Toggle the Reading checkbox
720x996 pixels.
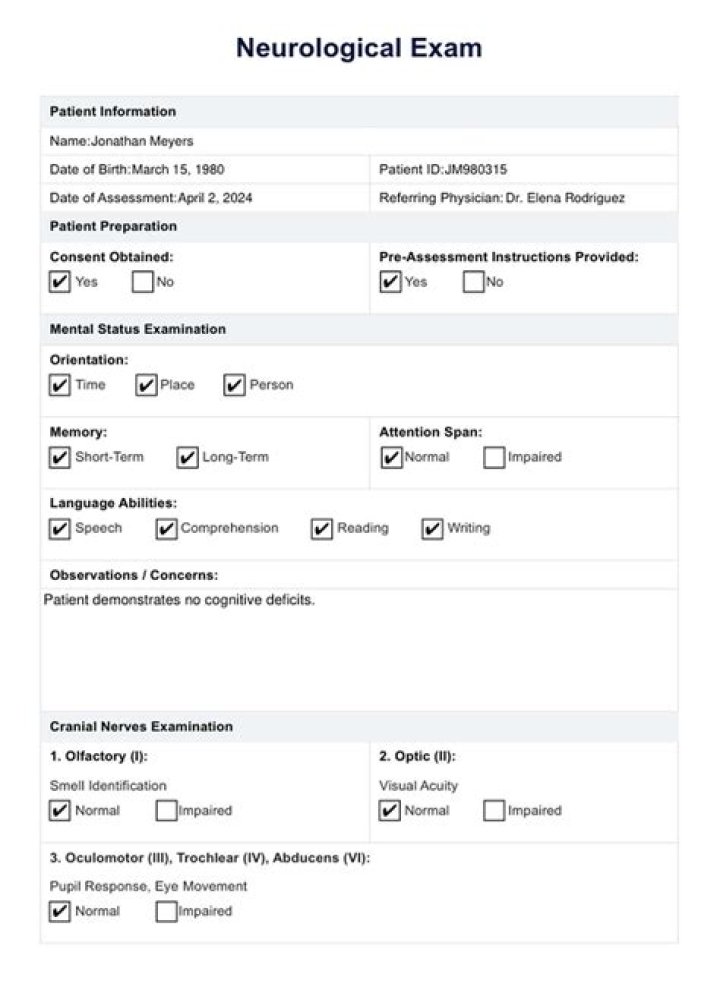tap(322, 529)
